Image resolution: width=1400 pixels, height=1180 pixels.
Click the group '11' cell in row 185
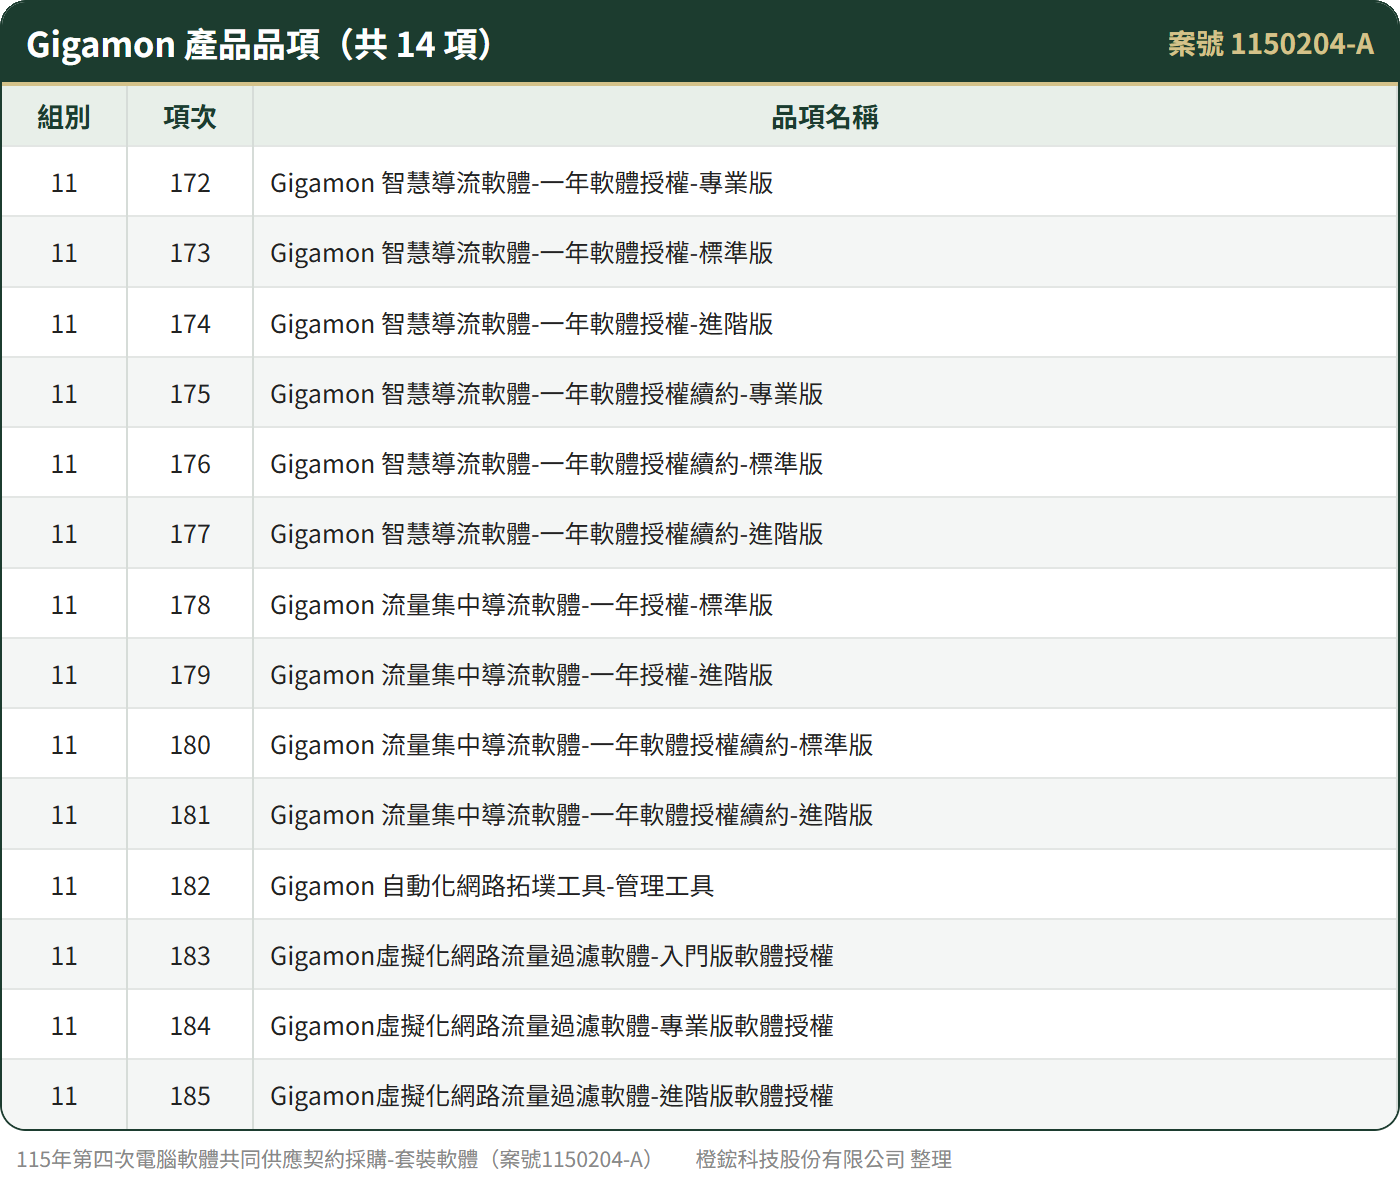click(64, 1096)
